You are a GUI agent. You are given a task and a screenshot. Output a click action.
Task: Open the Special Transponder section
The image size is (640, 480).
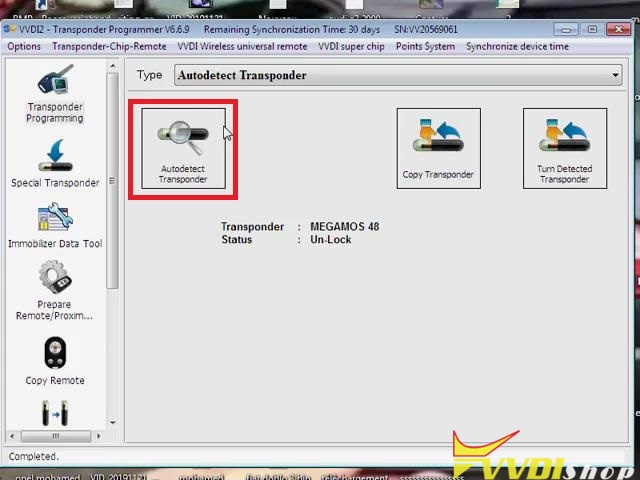pos(55,164)
